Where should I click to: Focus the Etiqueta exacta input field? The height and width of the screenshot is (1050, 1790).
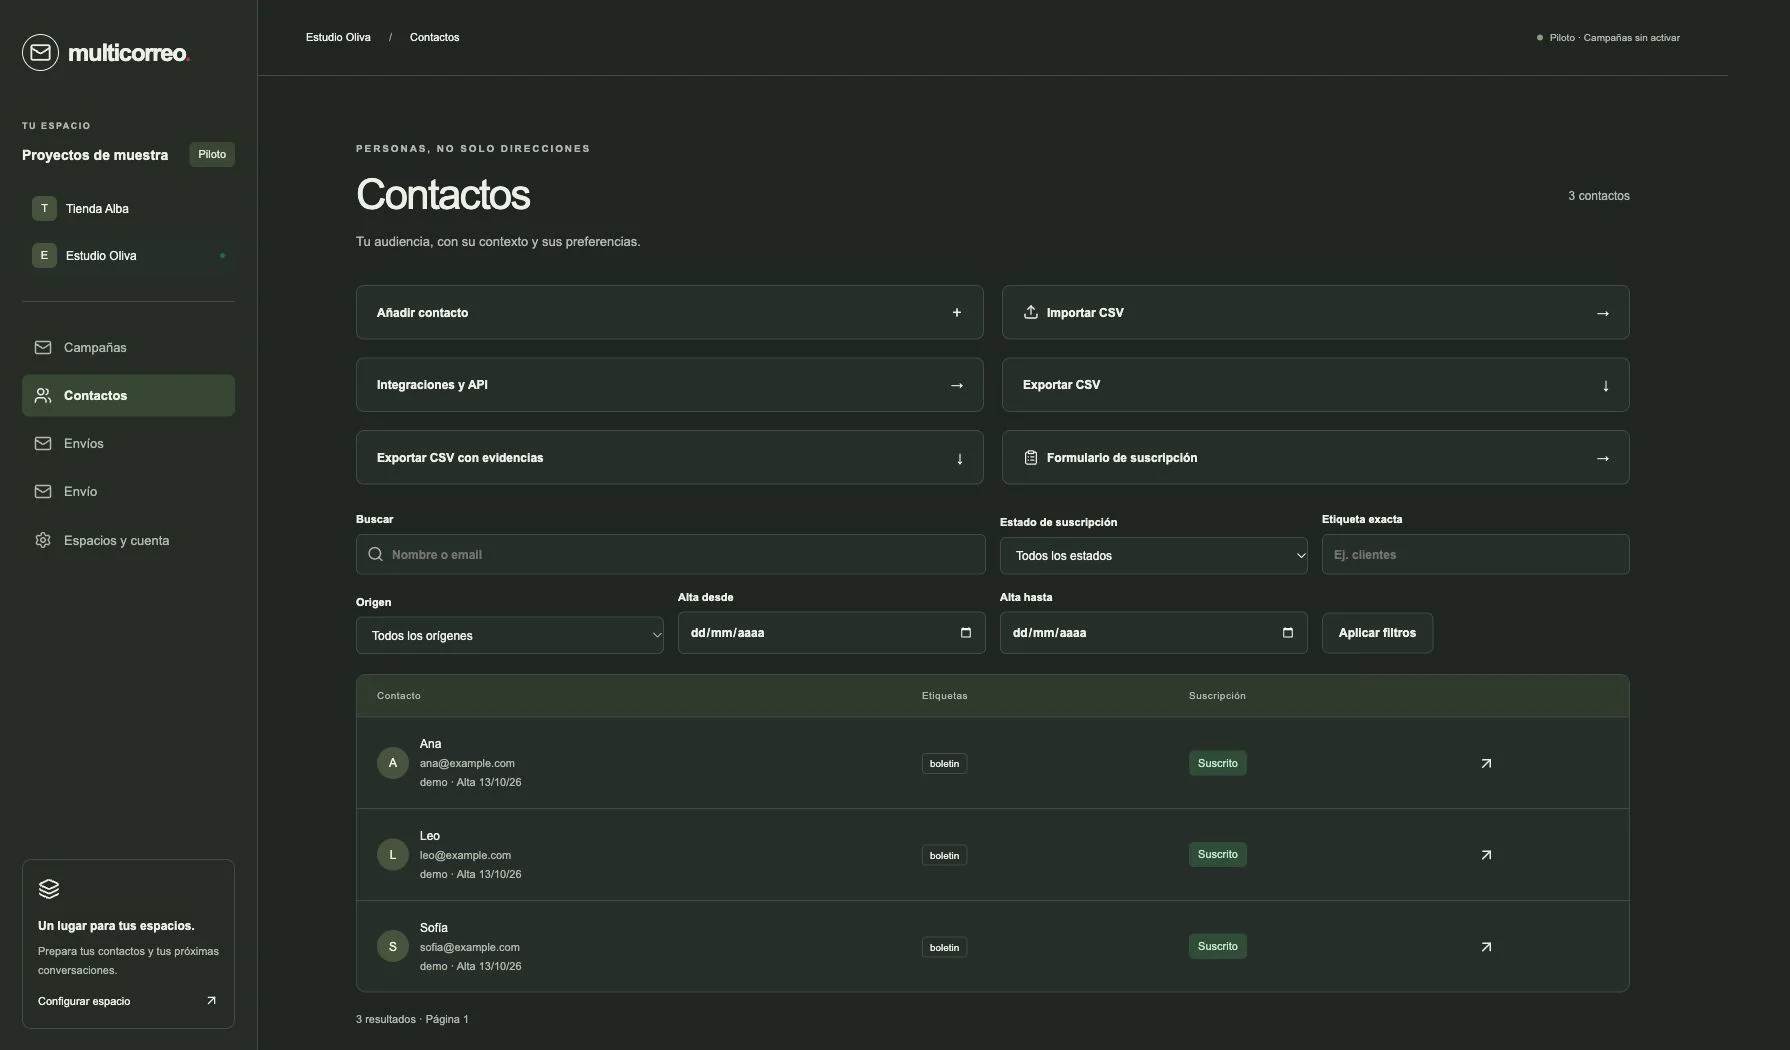(x=1476, y=554)
